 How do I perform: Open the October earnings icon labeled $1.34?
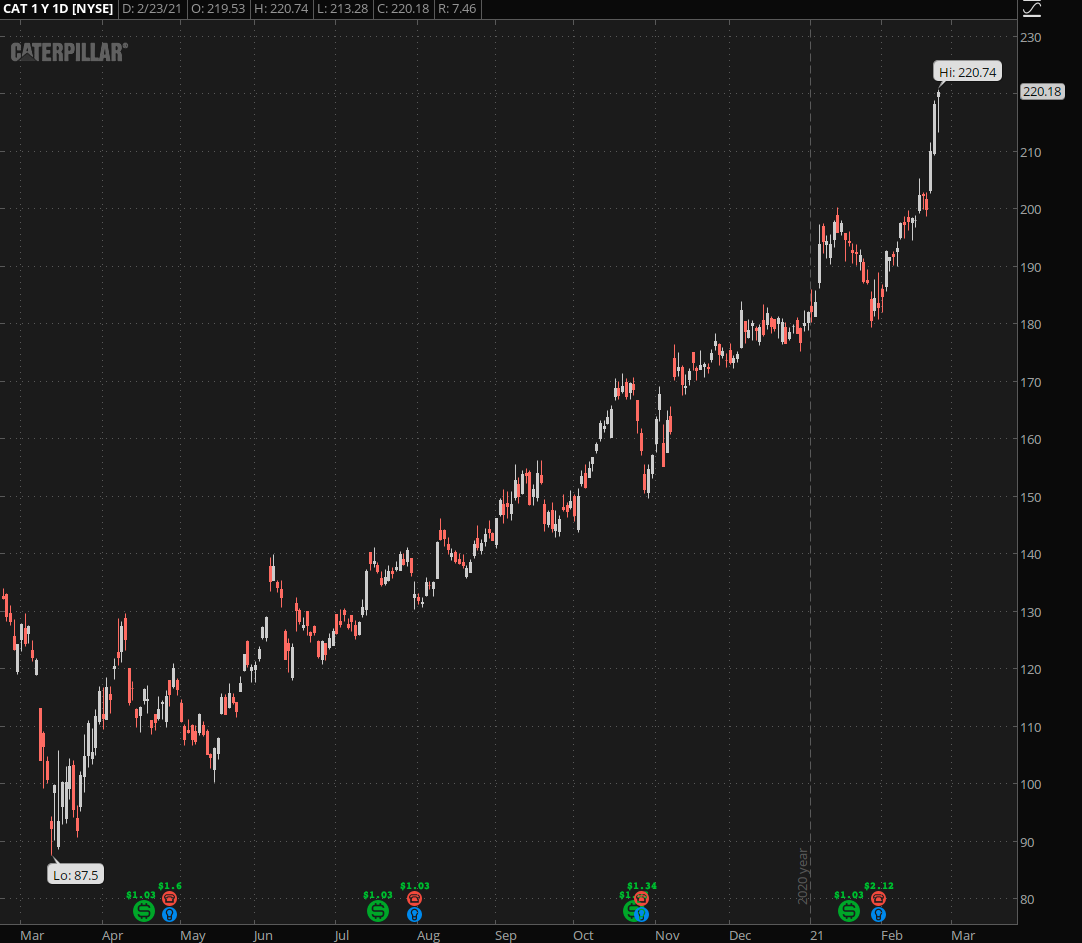click(x=642, y=898)
